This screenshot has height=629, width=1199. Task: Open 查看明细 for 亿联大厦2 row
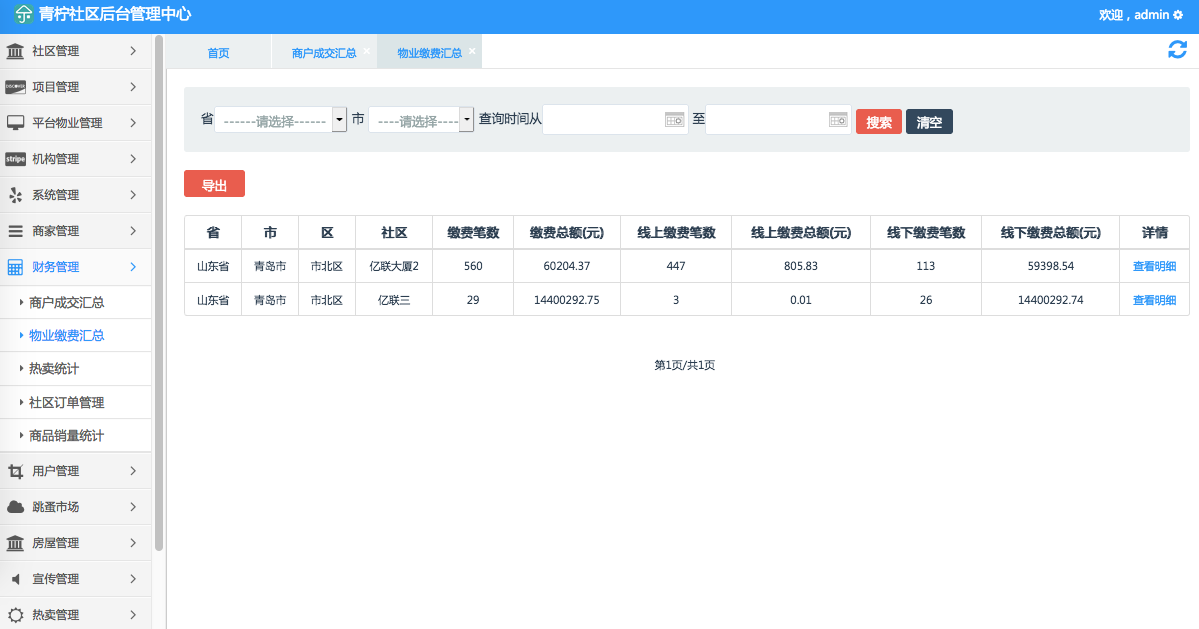1154,266
